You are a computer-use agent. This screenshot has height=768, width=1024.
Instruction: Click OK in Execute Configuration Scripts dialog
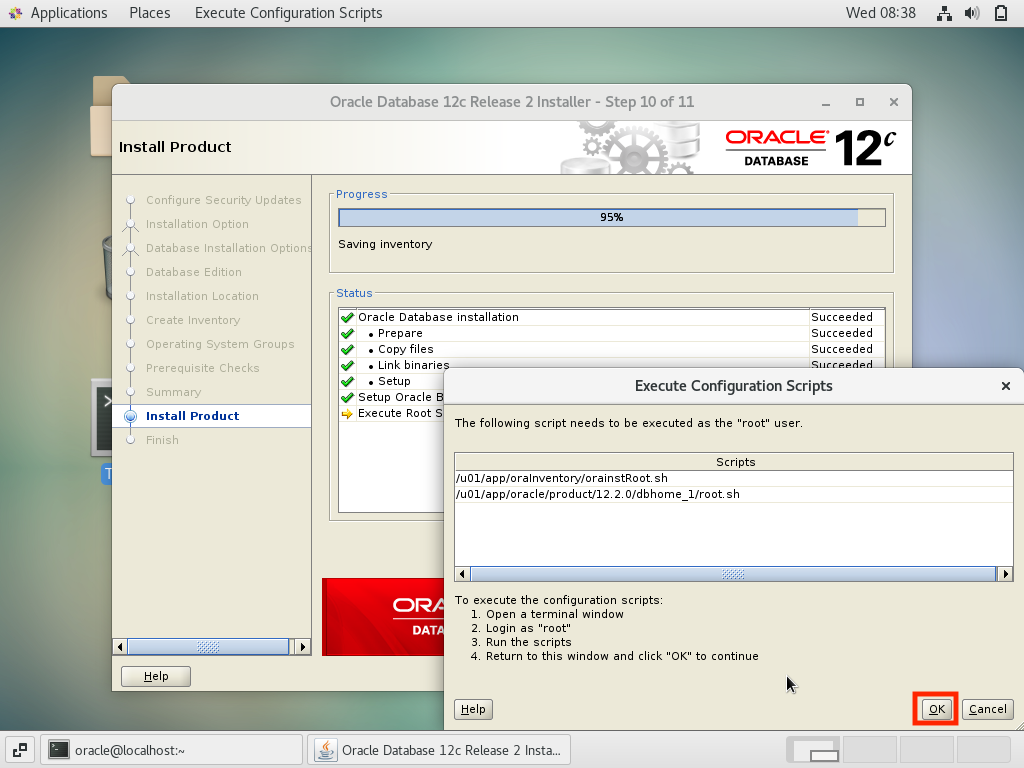[936, 709]
